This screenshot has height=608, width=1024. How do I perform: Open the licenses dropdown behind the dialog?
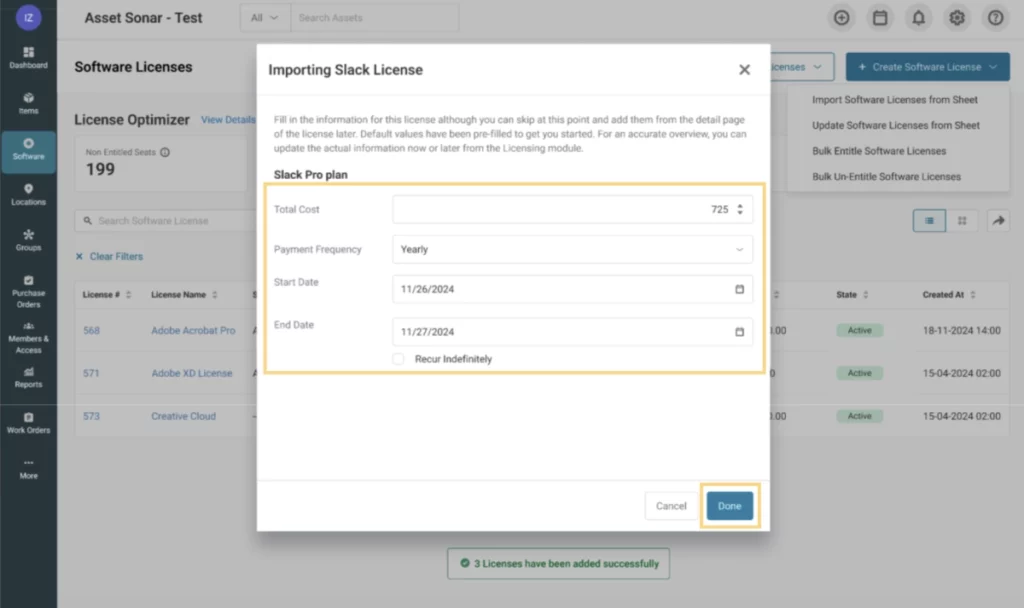pos(802,67)
